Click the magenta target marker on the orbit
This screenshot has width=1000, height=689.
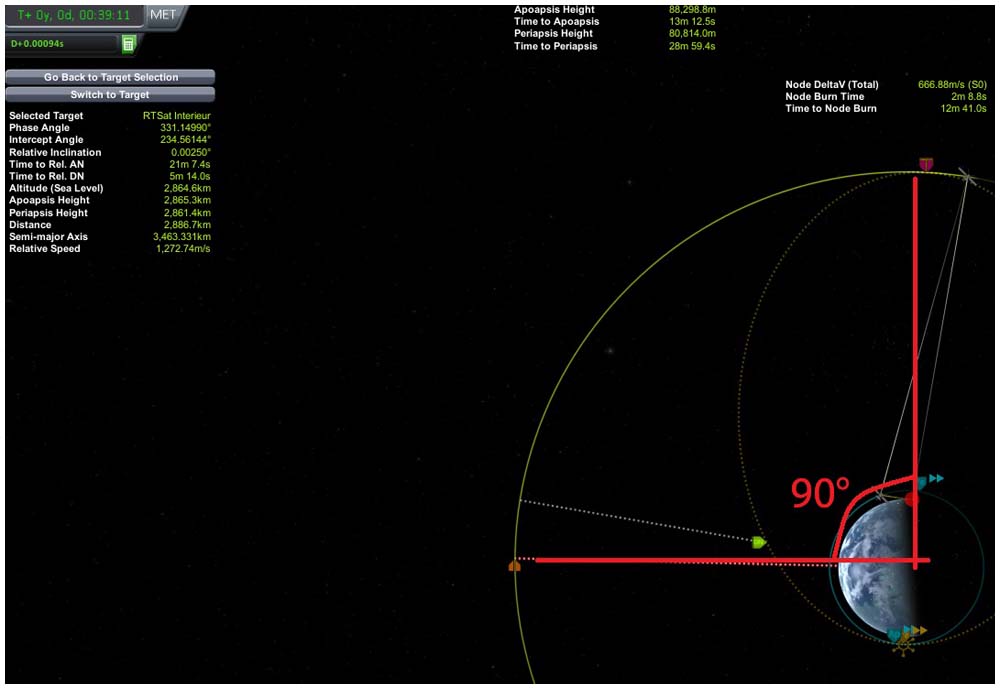coord(926,164)
